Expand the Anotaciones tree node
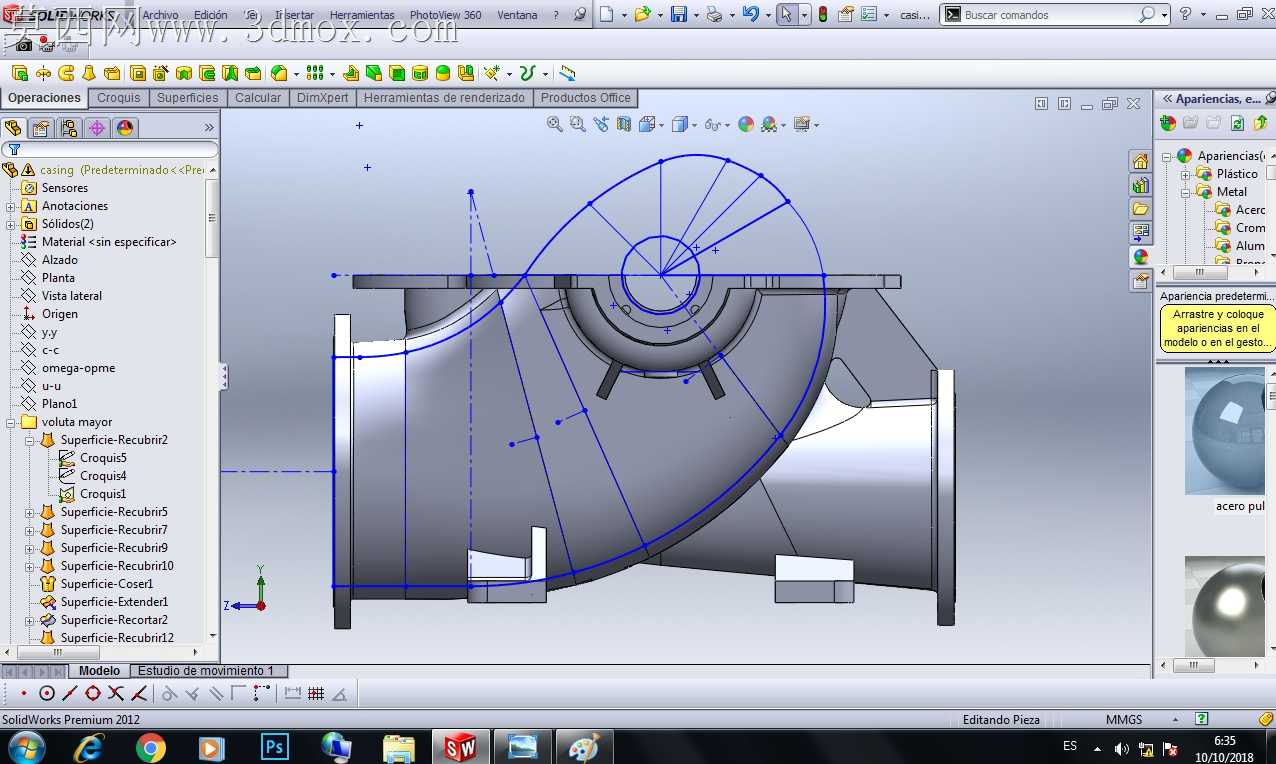This screenshot has height=764, width=1276. [11, 206]
